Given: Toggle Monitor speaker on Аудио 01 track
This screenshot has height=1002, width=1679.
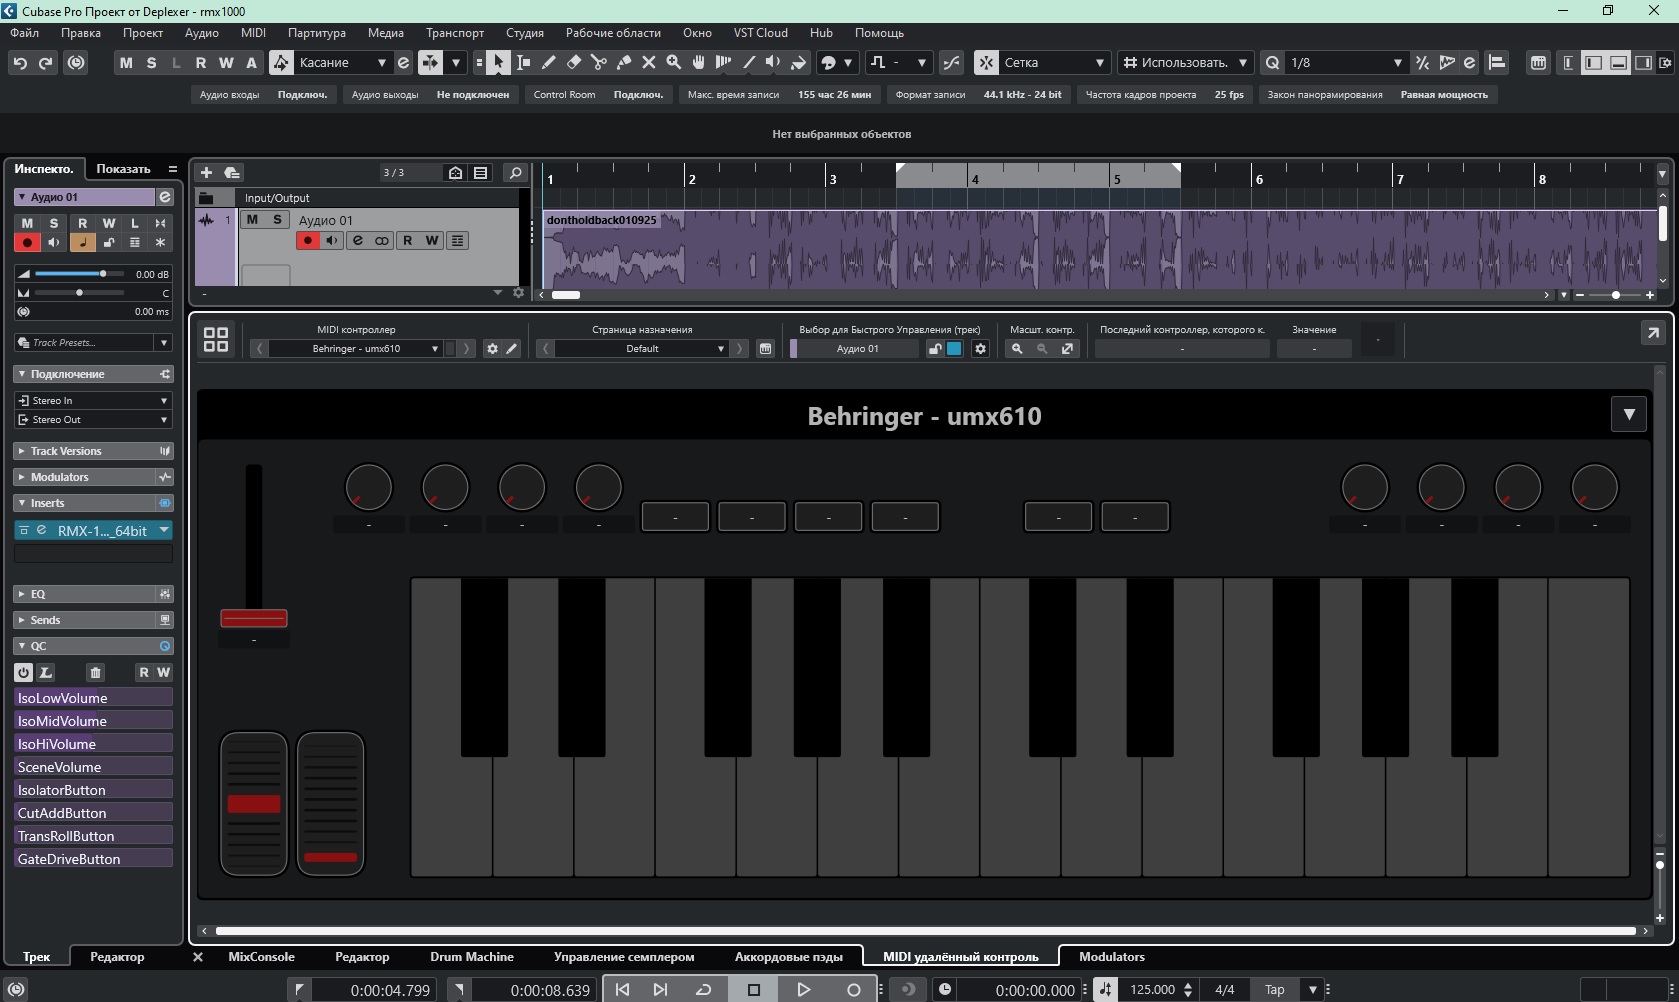Looking at the screenshot, I should [331, 240].
